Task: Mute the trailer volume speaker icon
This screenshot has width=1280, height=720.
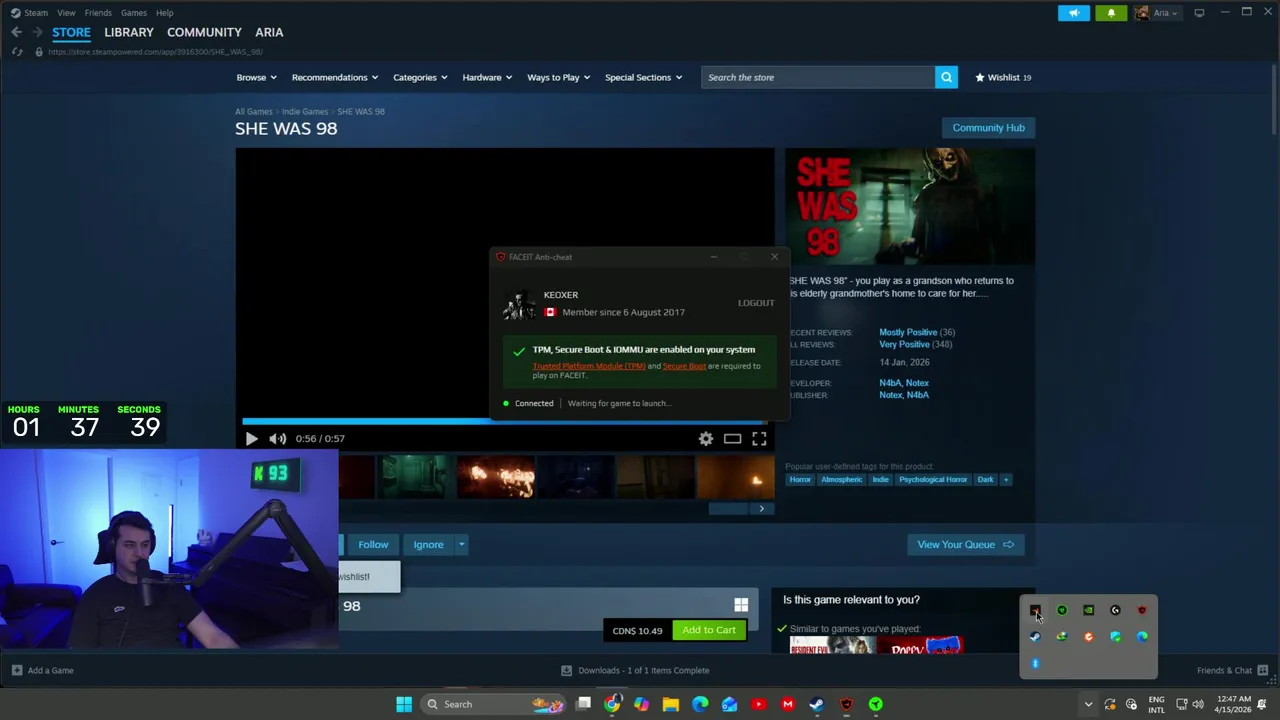Action: [277, 438]
